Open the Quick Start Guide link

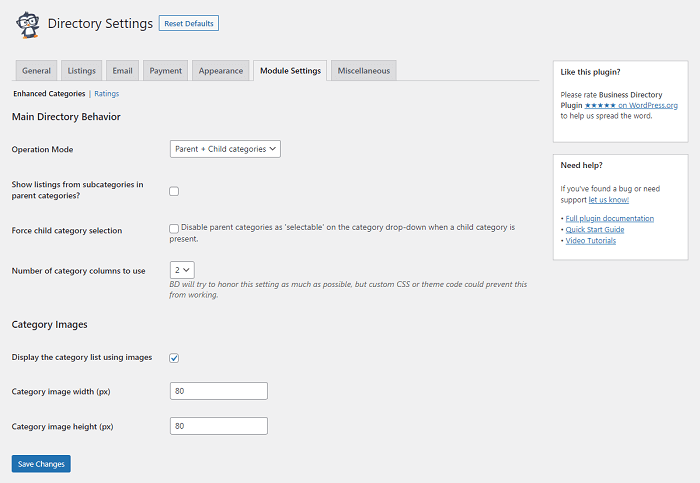(x=595, y=229)
